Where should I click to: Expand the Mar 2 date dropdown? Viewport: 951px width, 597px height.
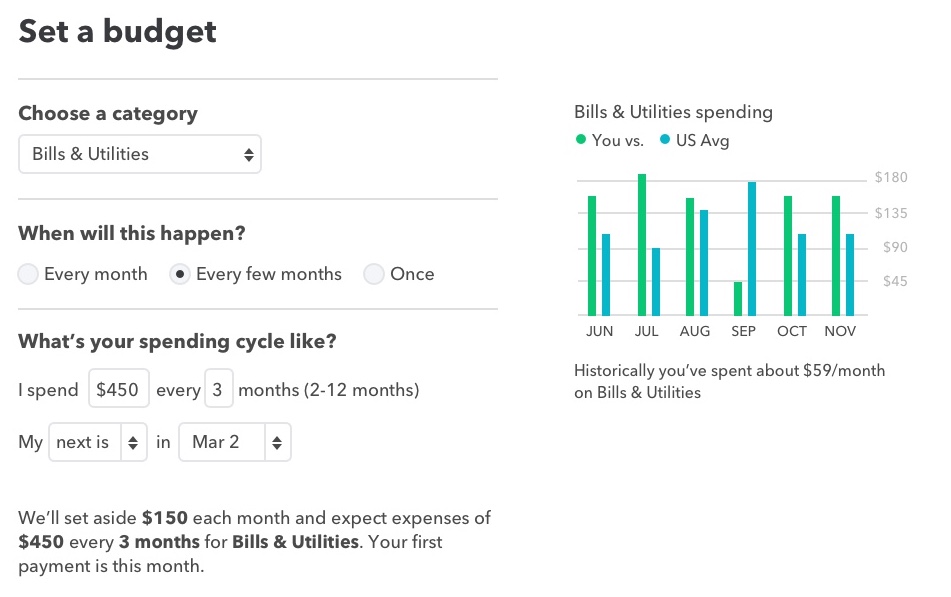[x=234, y=442]
